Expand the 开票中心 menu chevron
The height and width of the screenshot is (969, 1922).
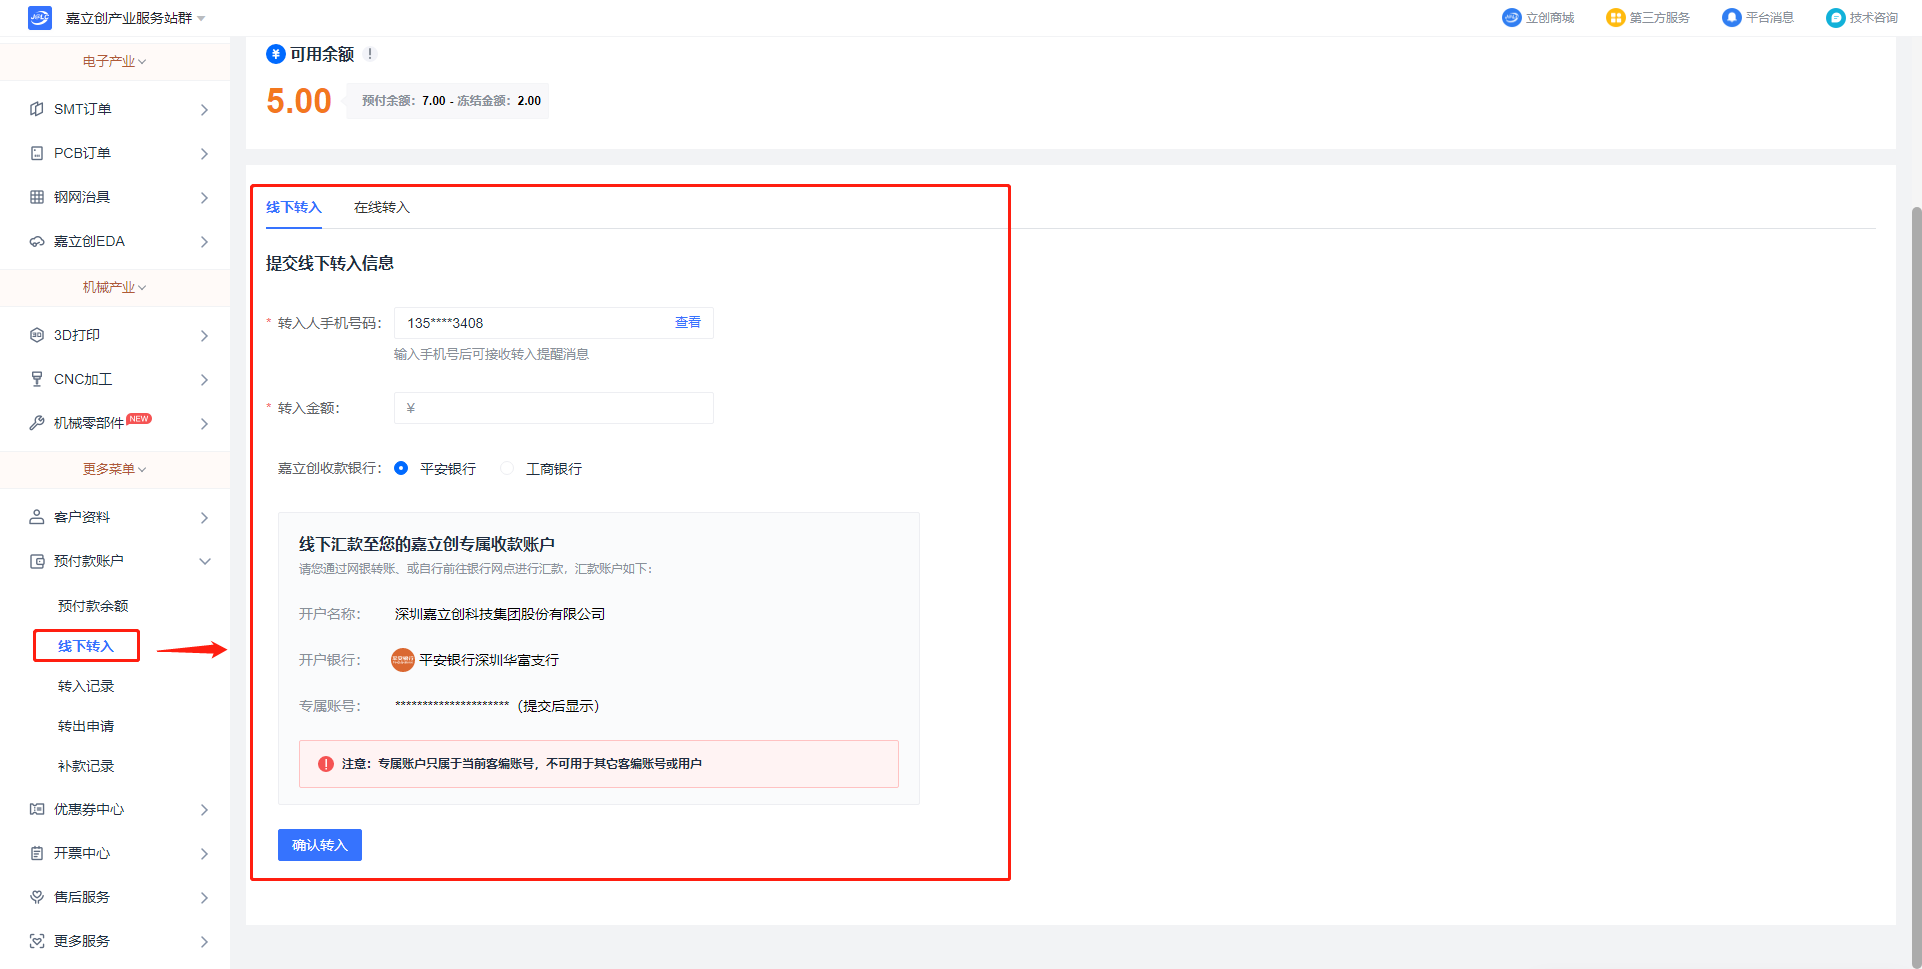pyautogui.click(x=204, y=853)
